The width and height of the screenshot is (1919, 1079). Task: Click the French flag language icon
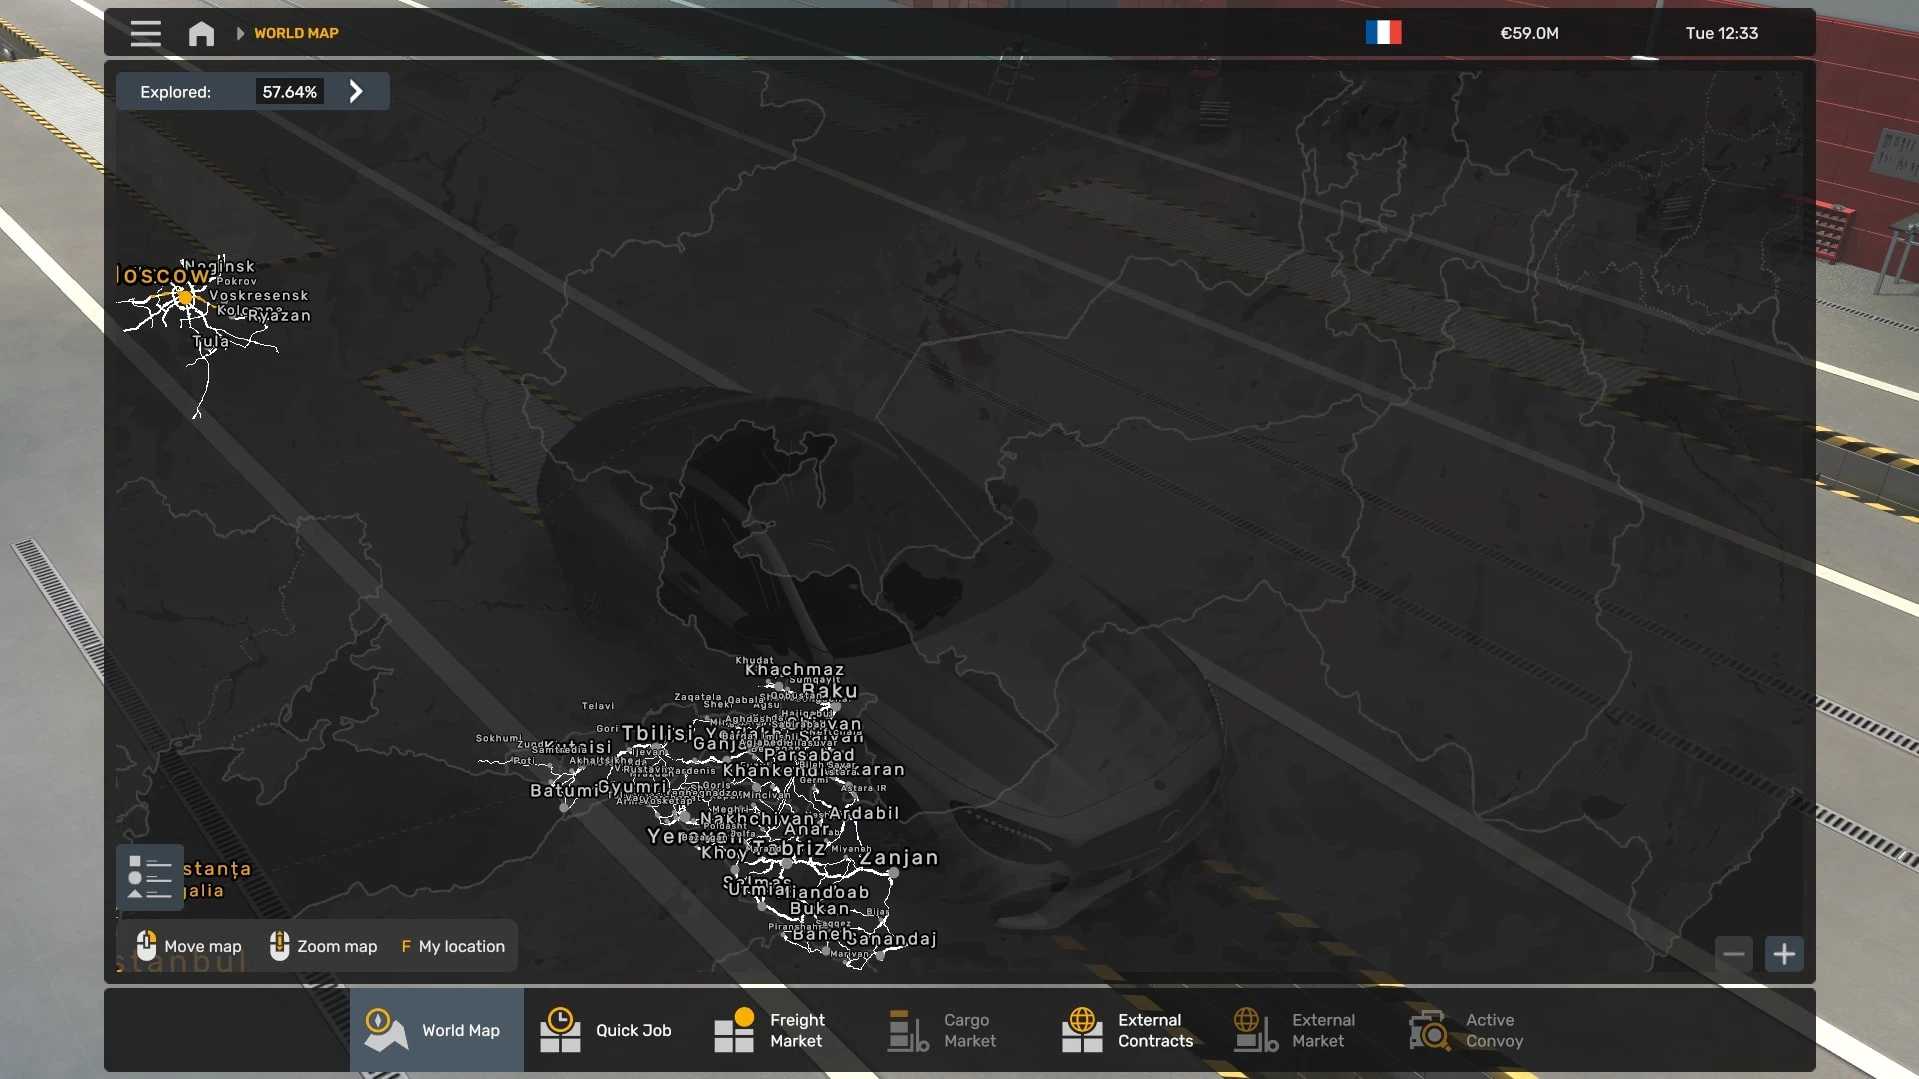tap(1383, 33)
